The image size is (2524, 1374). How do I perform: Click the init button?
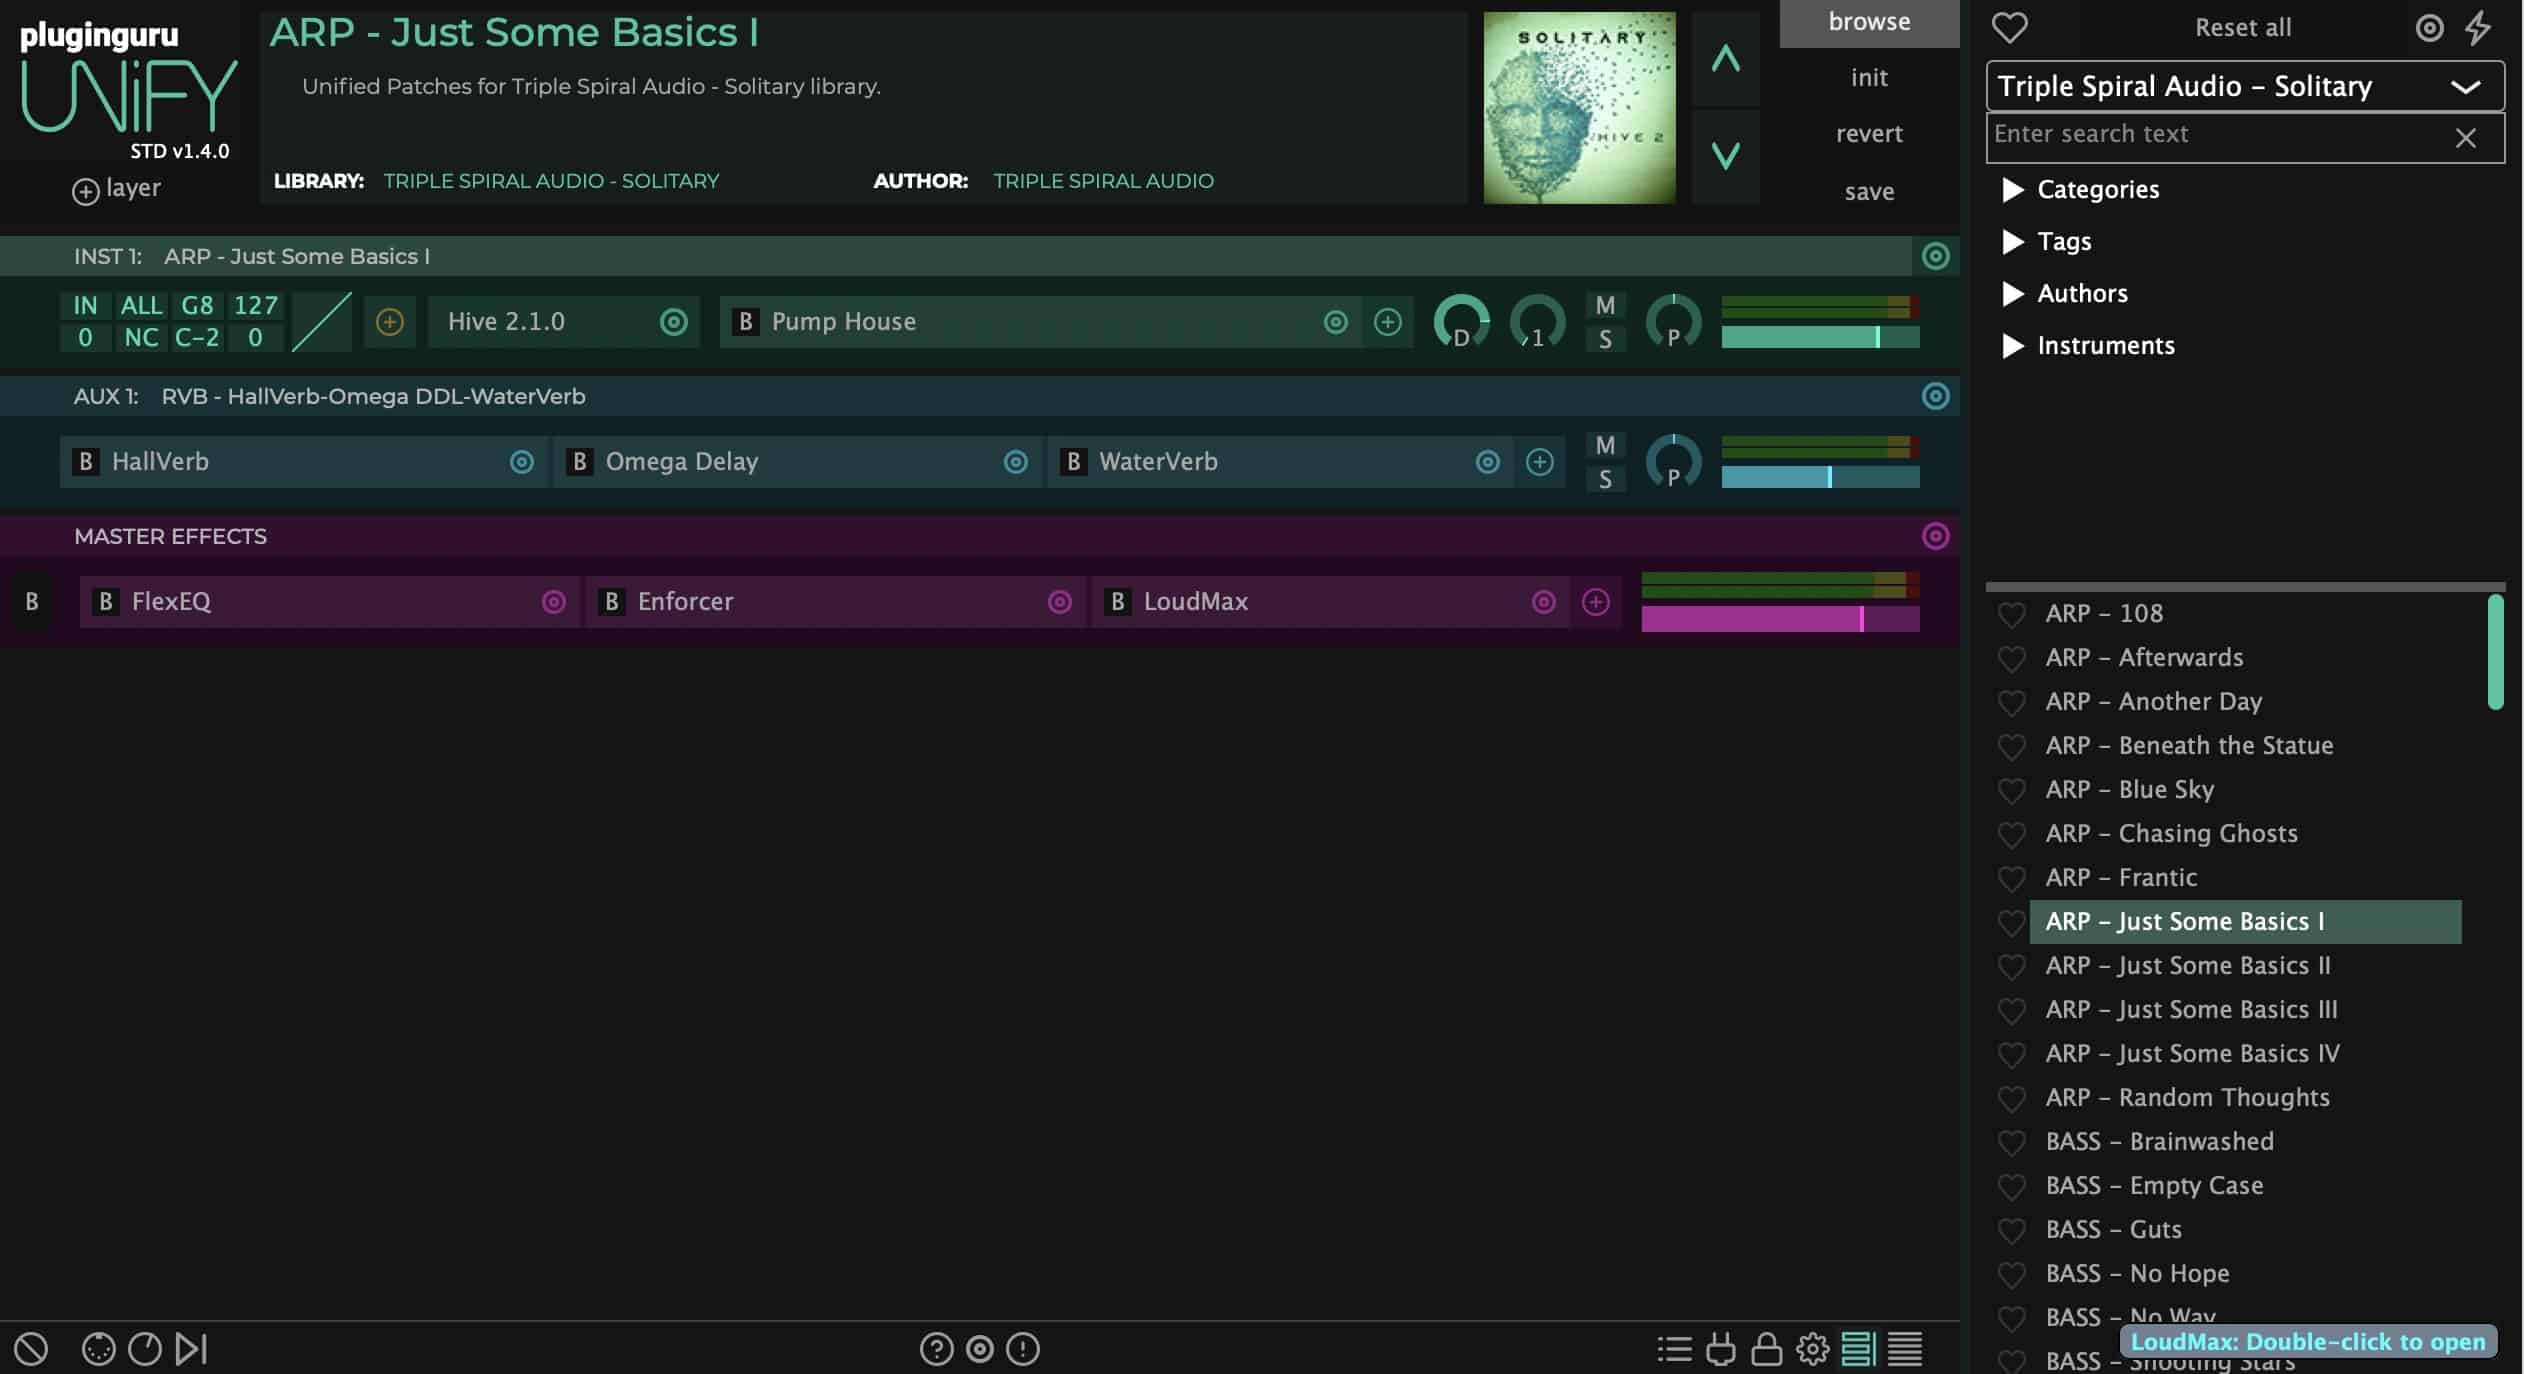coord(1869,78)
